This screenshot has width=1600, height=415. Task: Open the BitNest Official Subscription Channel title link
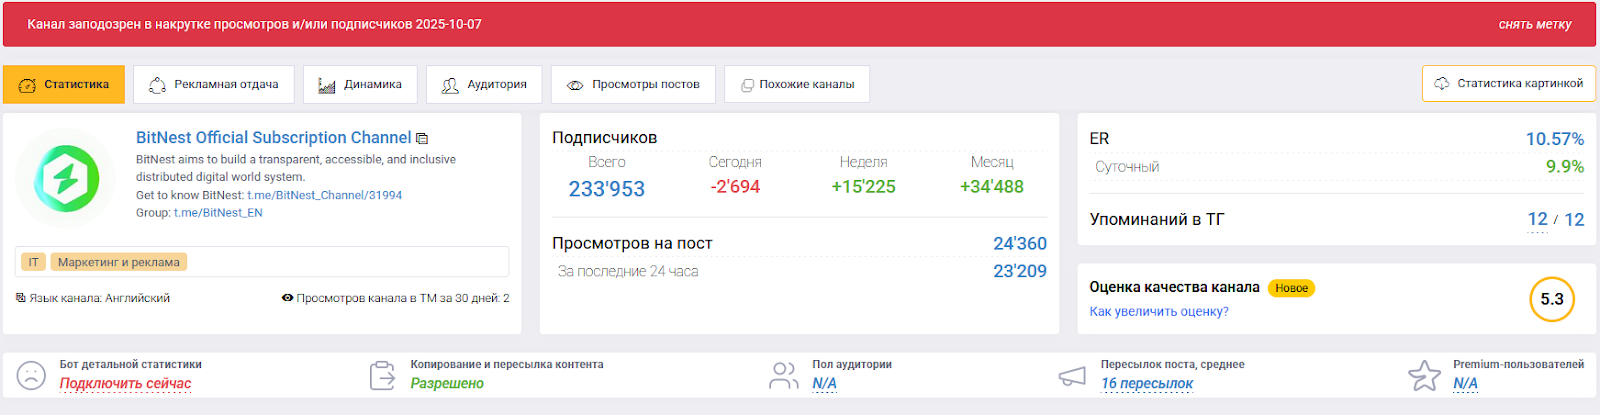(273, 138)
